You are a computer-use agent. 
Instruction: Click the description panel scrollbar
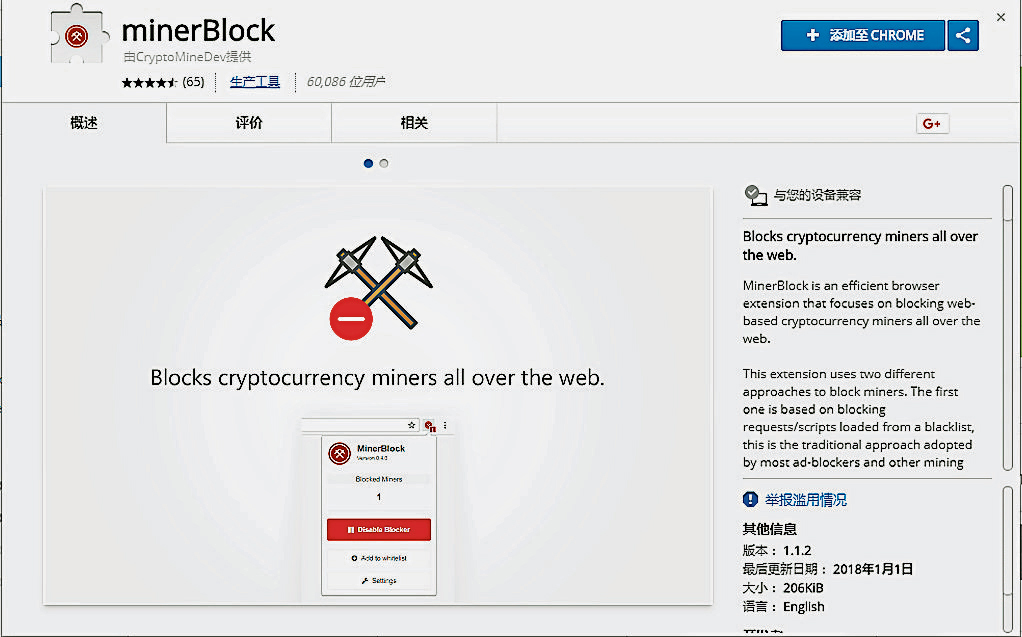pos(1007,330)
